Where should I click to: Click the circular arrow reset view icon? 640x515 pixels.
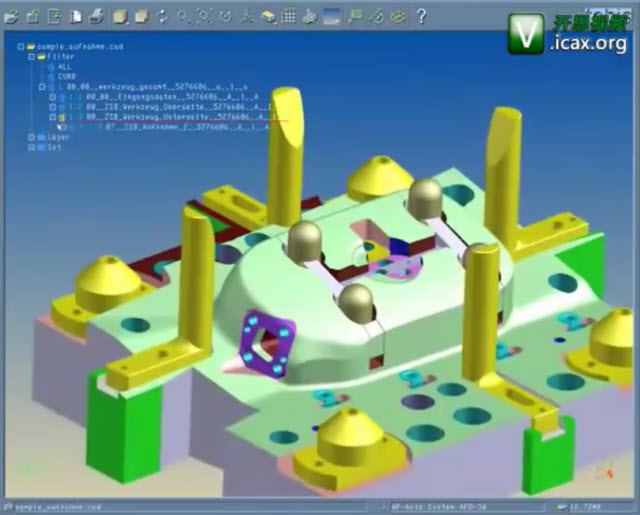coord(225,17)
